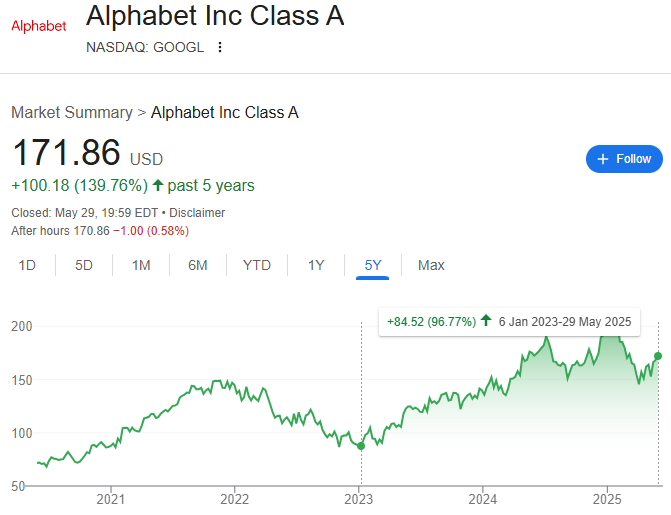Screen dimensions: 671x515
Task: Open the Market Summary breadcrumb link
Action: [x=71, y=113]
